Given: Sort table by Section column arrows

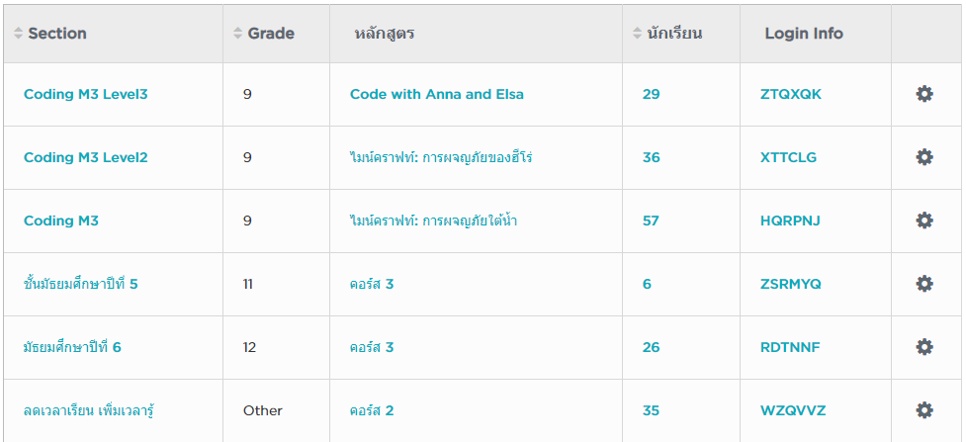Looking at the screenshot, I should [x=18, y=33].
